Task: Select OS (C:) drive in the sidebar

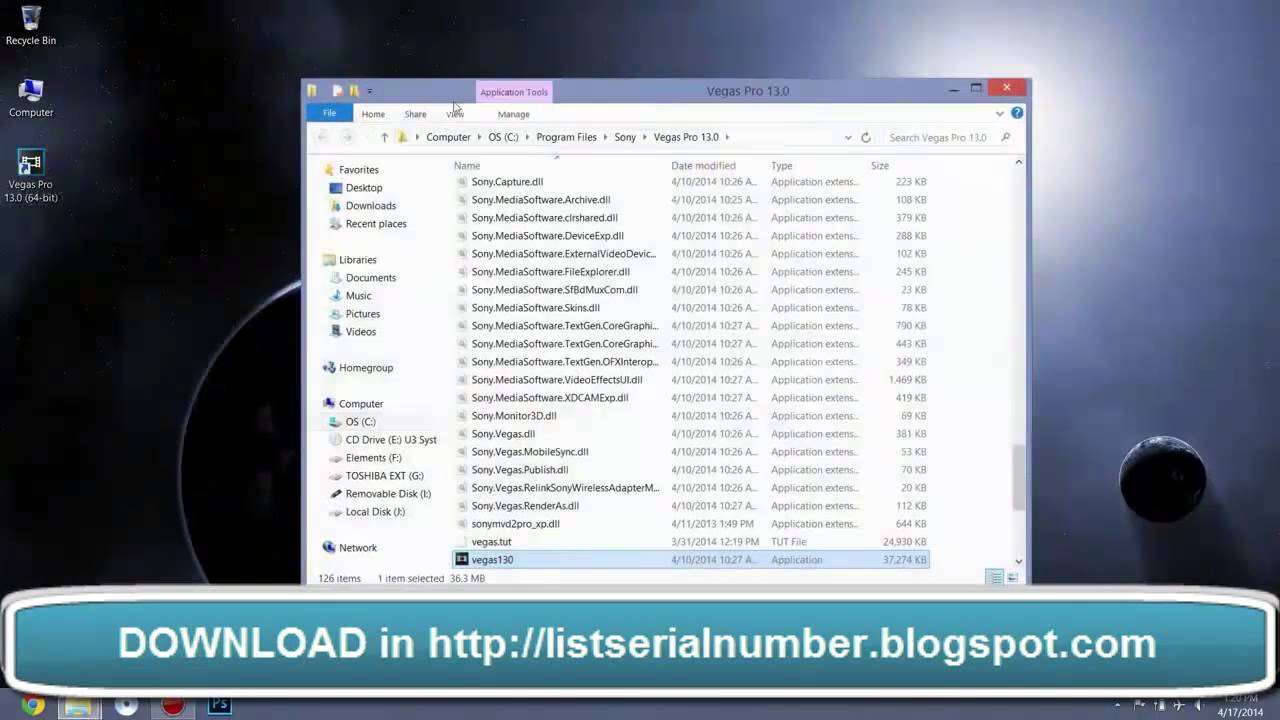Action: (360, 422)
